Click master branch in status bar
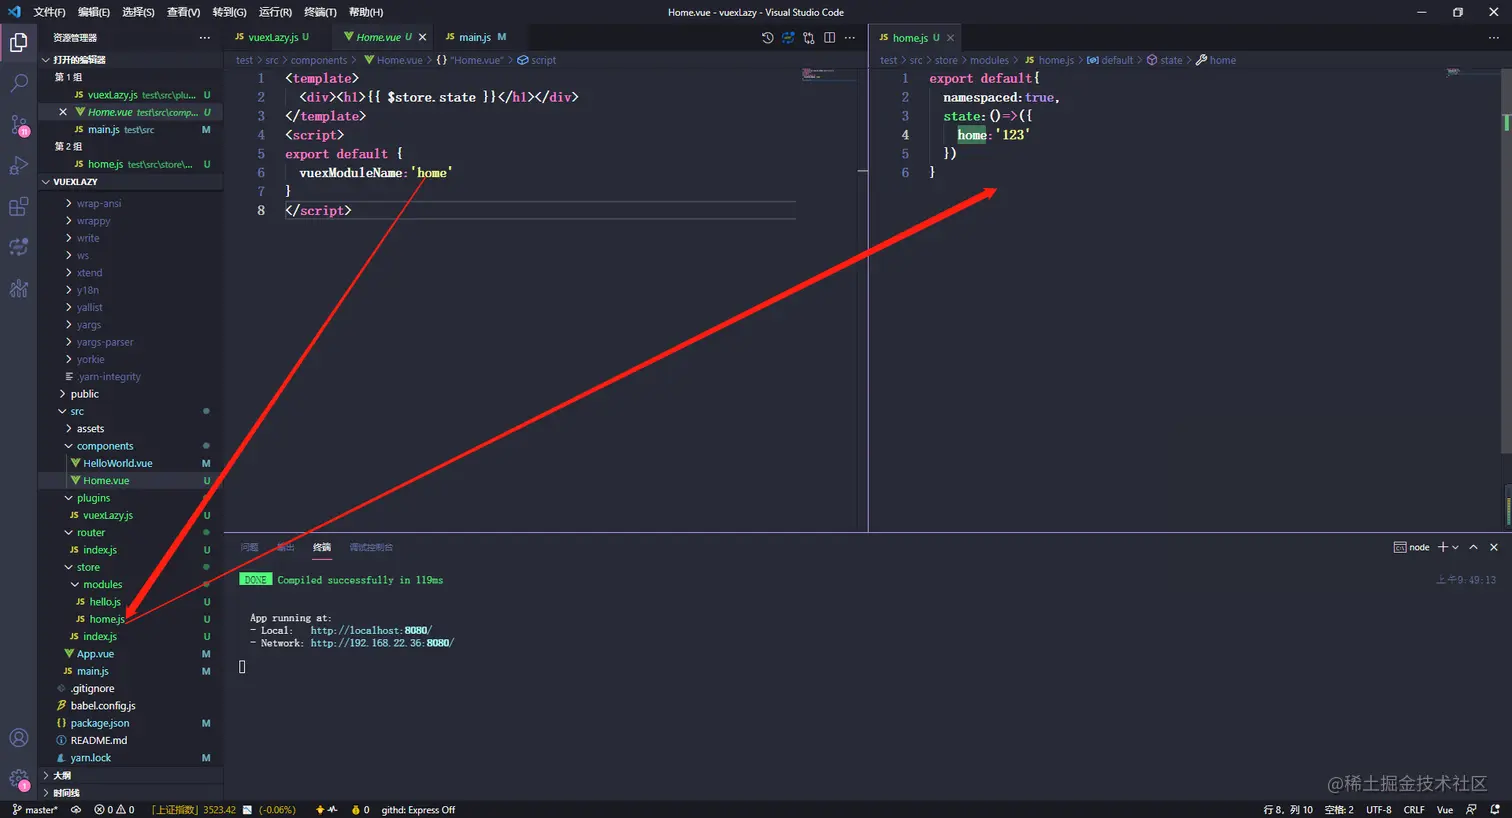1512x818 pixels. (35, 810)
